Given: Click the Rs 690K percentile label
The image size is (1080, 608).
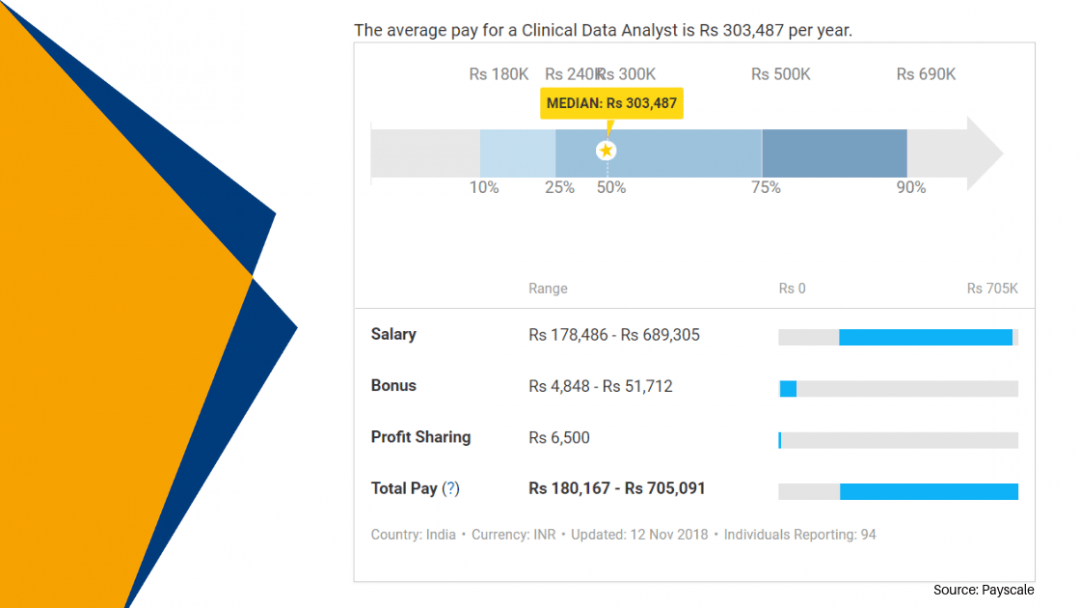Looking at the screenshot, I should coord(926,74).
